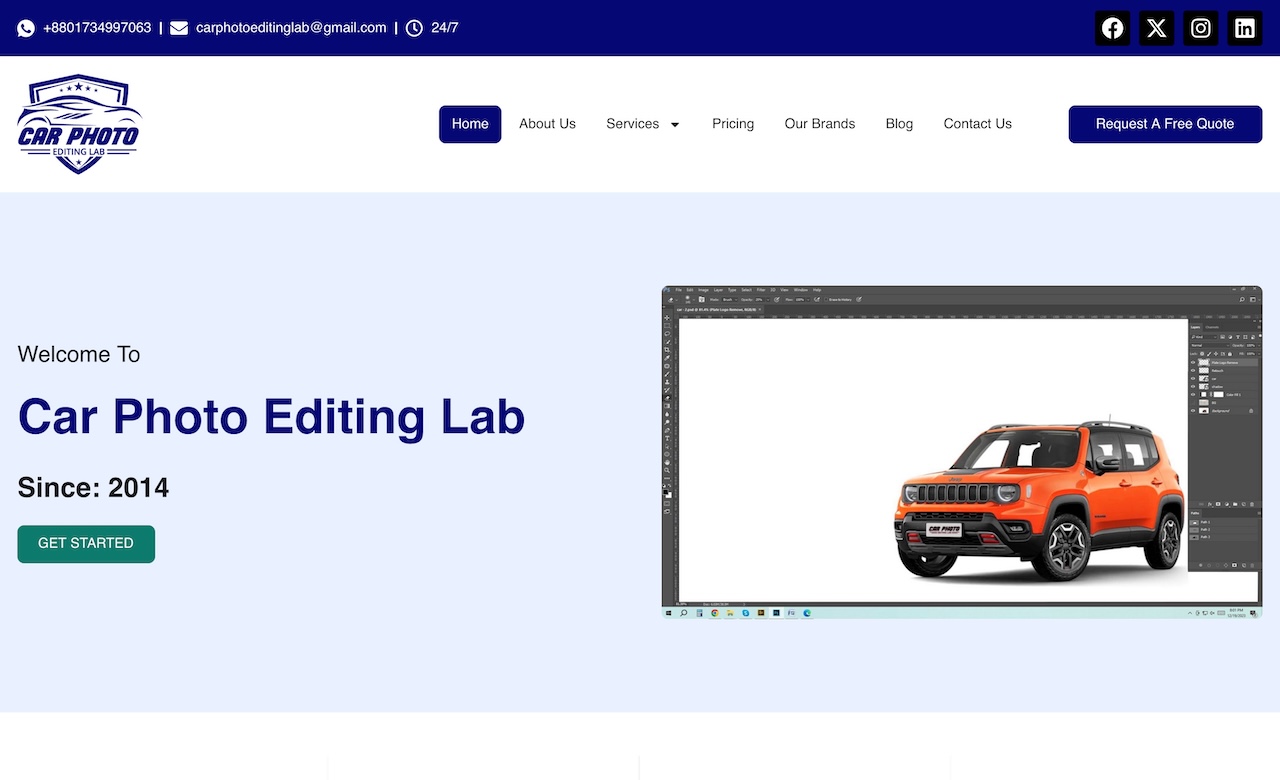The height and width of the screenshot is (780, 1280).
Task: Select the Move tool in Photoshop
Action: click(x=666, y=318)
